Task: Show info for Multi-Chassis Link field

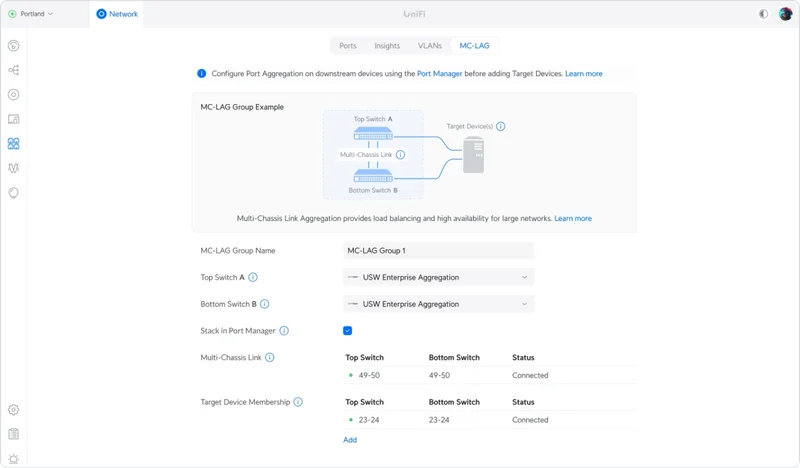Action: tap(270, 357)
